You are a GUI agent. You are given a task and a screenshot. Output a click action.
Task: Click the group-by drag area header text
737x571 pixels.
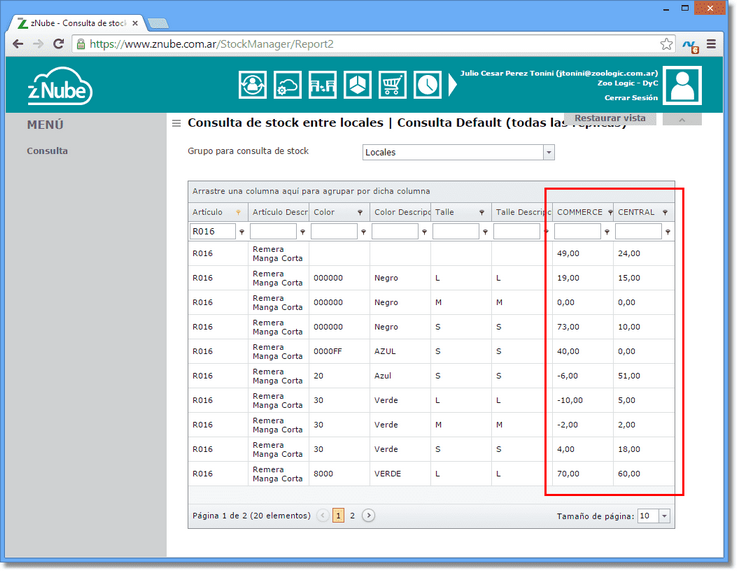[311, 191]
